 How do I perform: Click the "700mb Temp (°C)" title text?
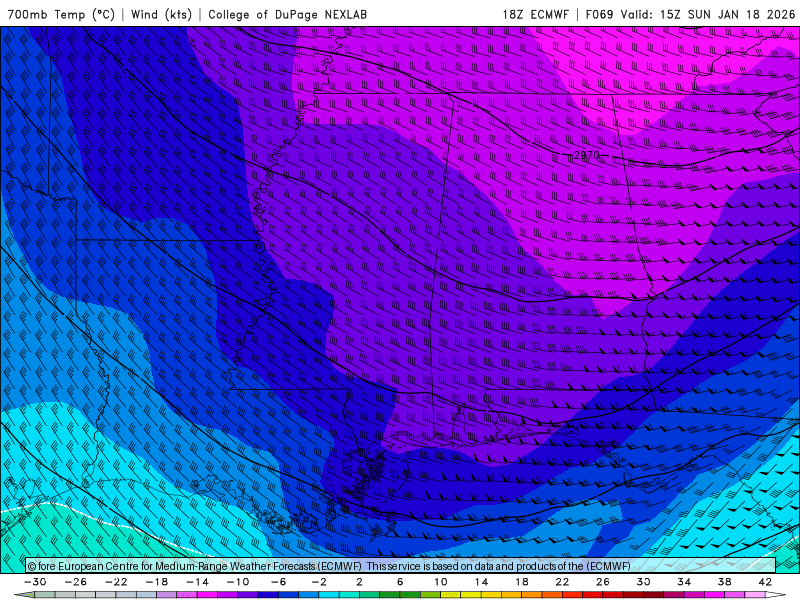pyautogui.click(x=61, y=14)
